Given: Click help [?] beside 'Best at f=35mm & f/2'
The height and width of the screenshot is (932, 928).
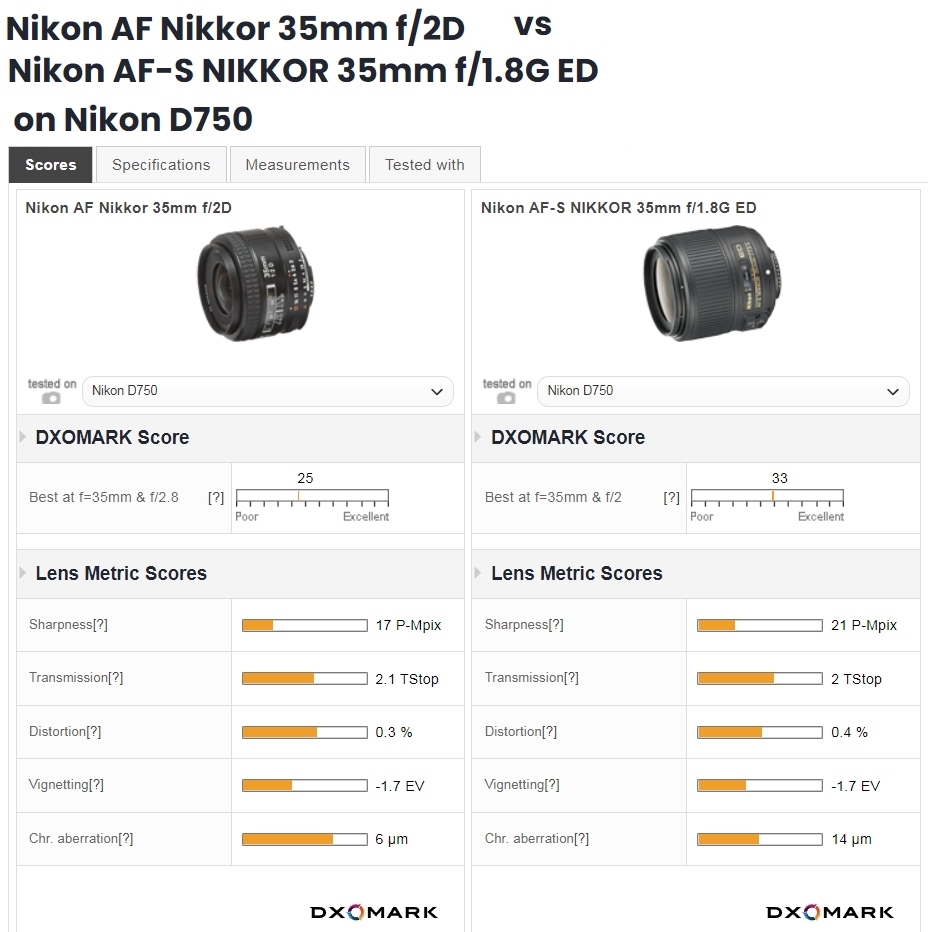Looking at the screenshot, I should [x=671, y=497].
